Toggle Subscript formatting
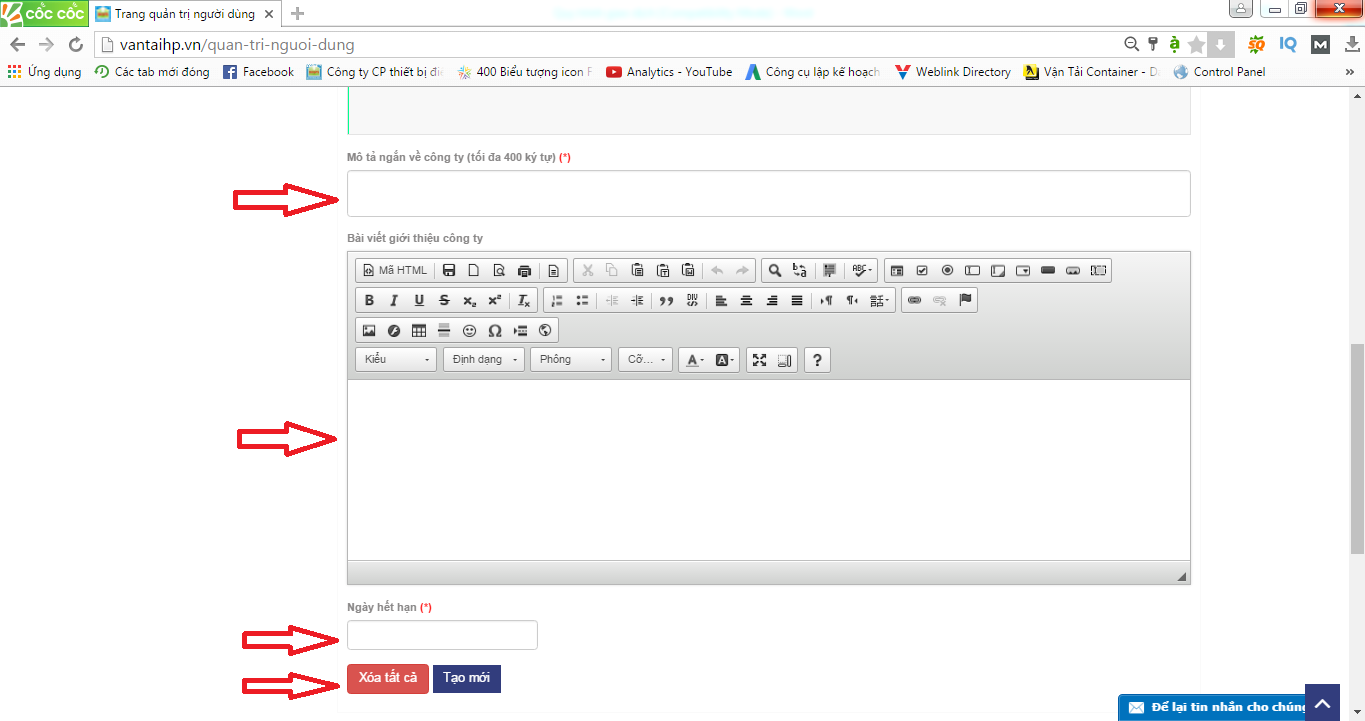1365x721 pixels. [x=469, y=301]
